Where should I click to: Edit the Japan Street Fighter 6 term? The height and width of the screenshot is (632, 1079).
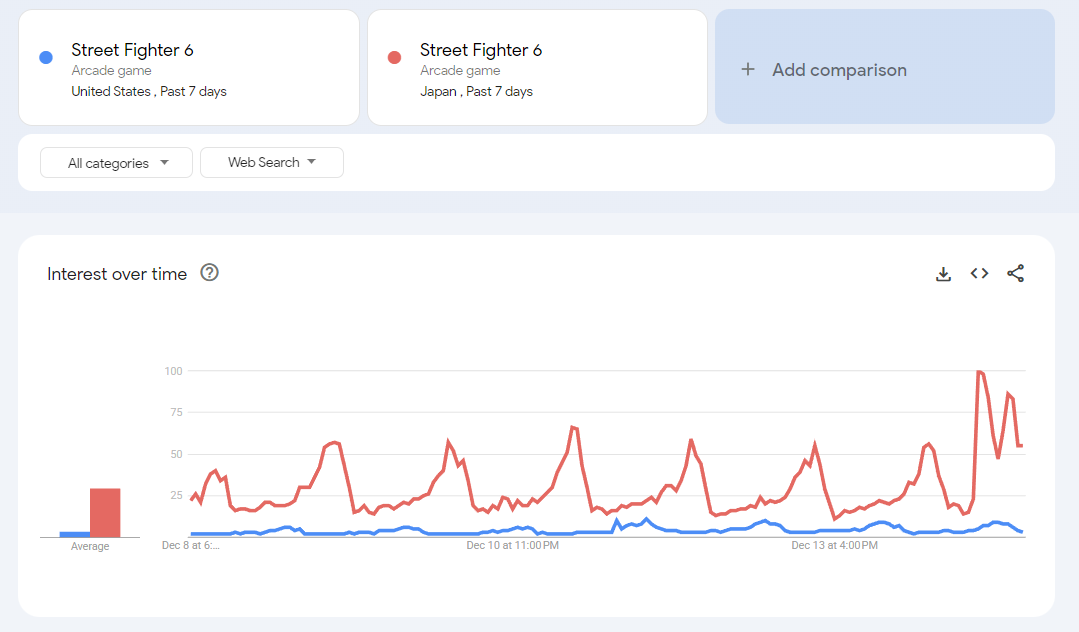pos(537,67)
